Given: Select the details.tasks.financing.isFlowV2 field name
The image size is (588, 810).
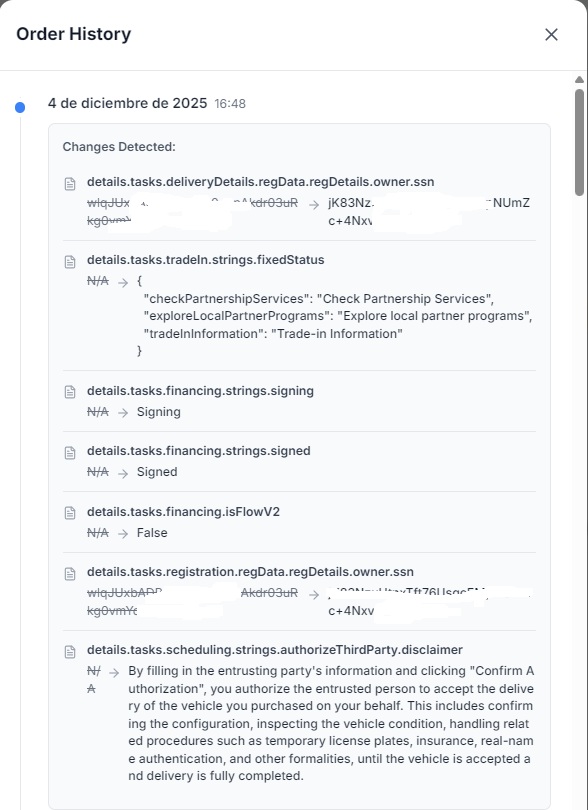Looking at the screenshot, I should (x=183, y=512).
